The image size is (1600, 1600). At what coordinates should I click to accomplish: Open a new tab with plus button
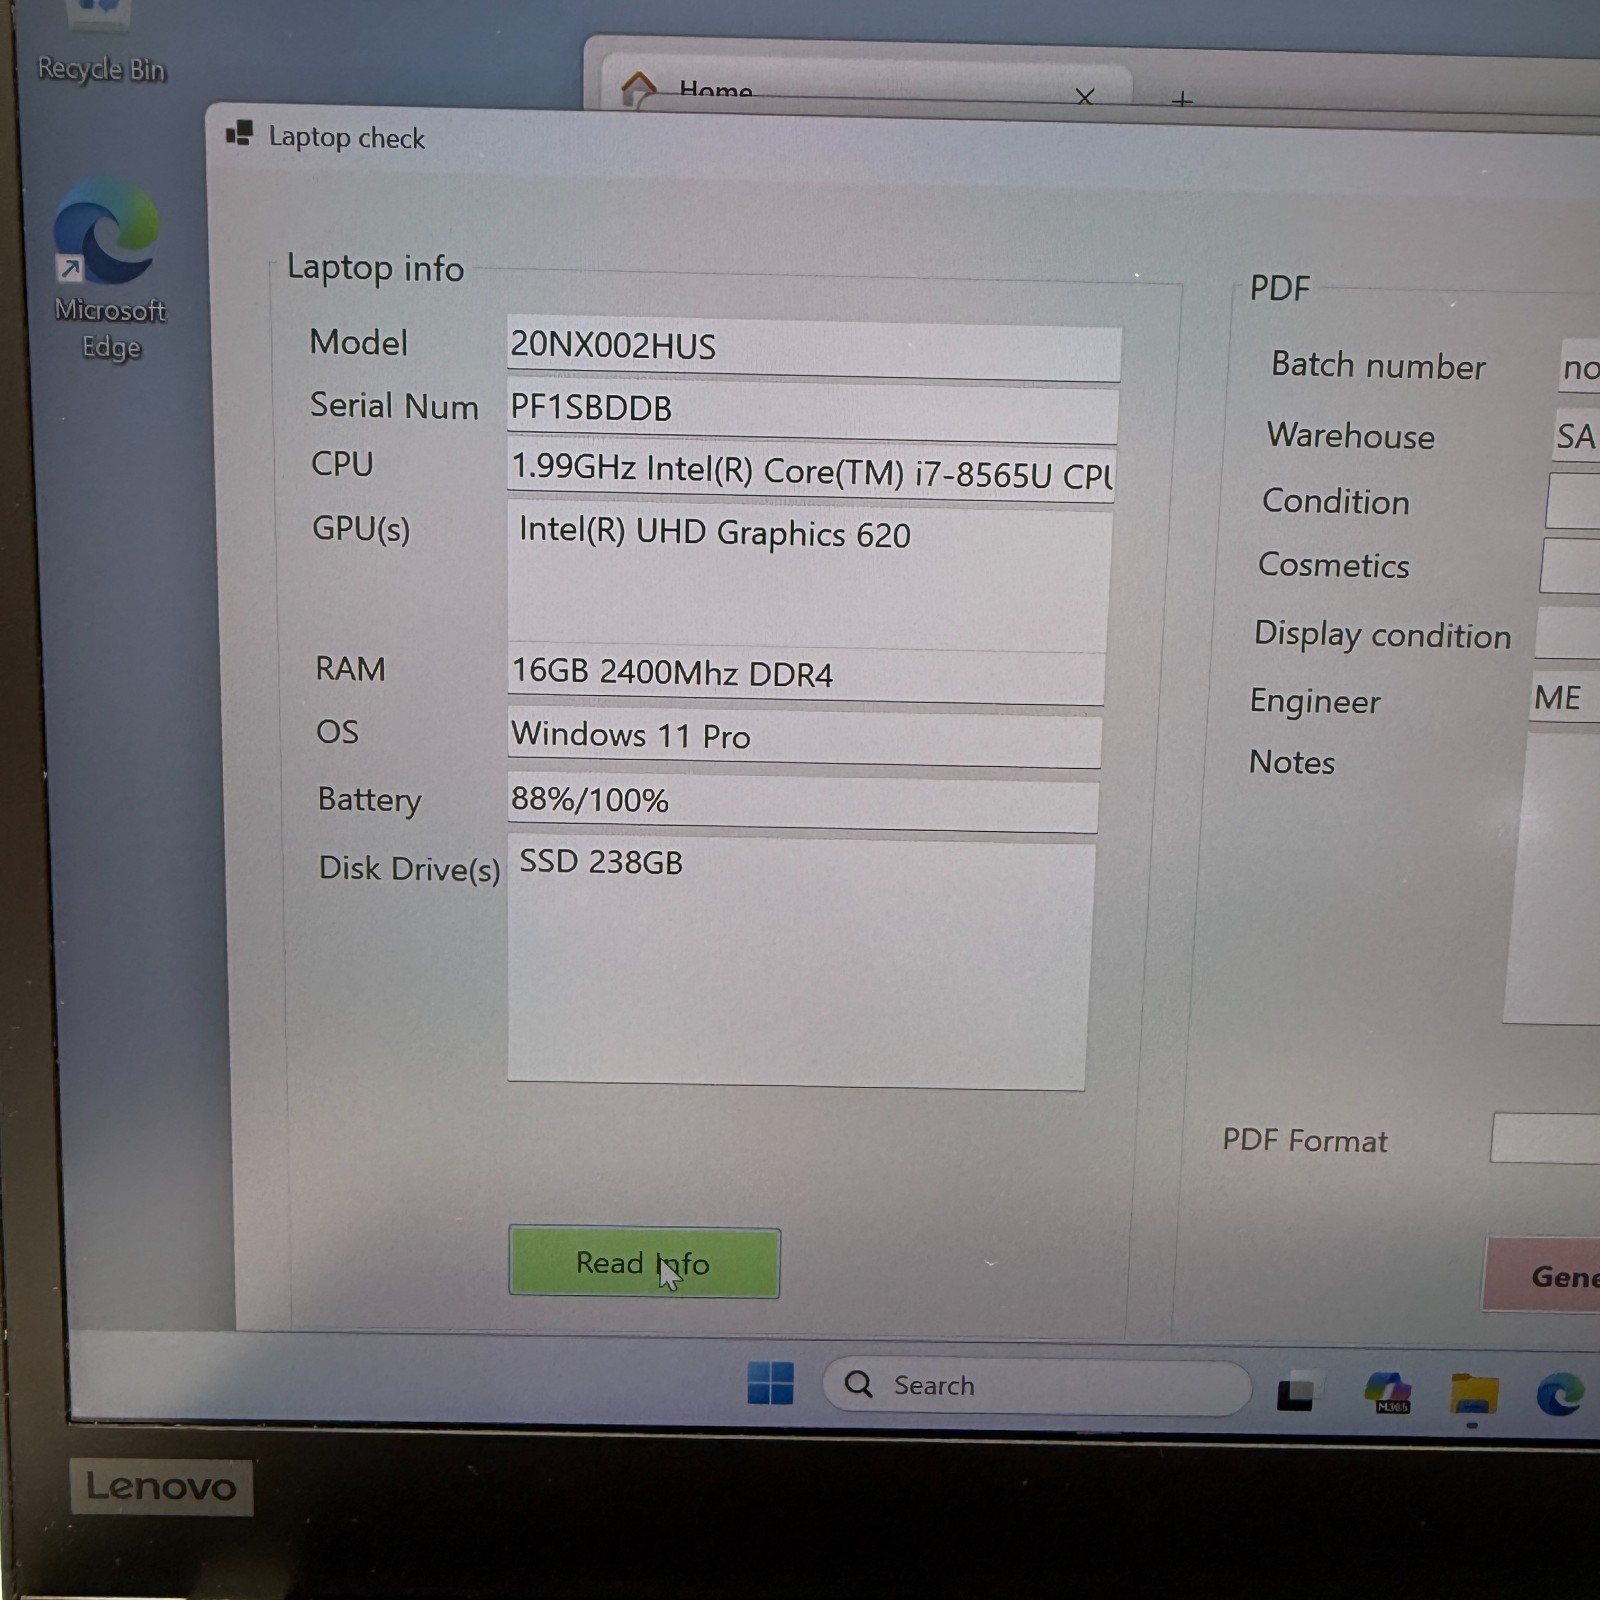[1182, 100]
